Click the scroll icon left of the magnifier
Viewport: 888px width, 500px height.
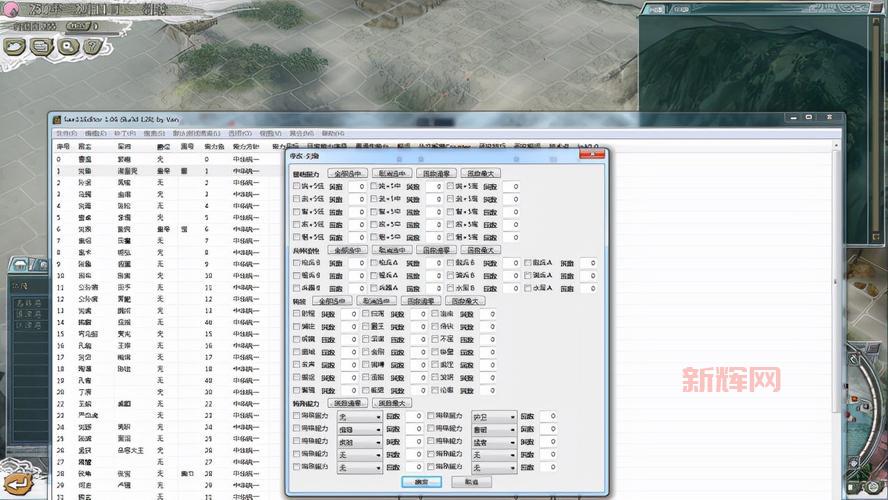(41, 46)
